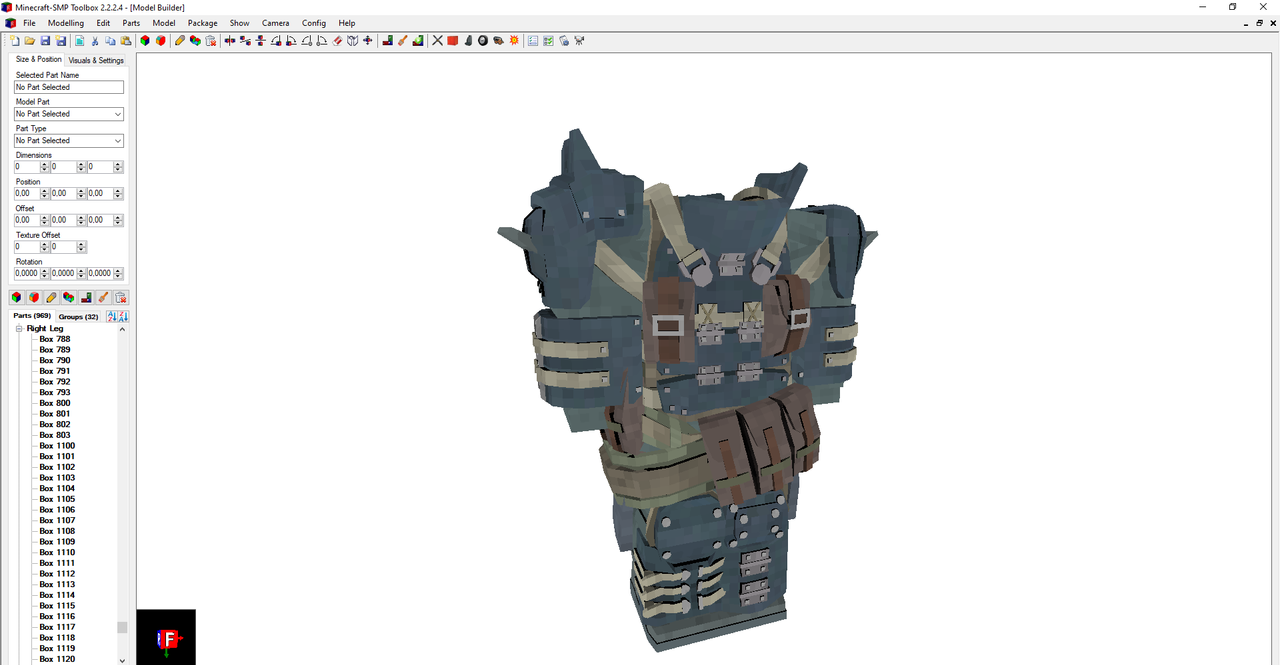Click the pencil icon above Parts list
Viewport: 1280px width, 665px height.
click(51, 297)
